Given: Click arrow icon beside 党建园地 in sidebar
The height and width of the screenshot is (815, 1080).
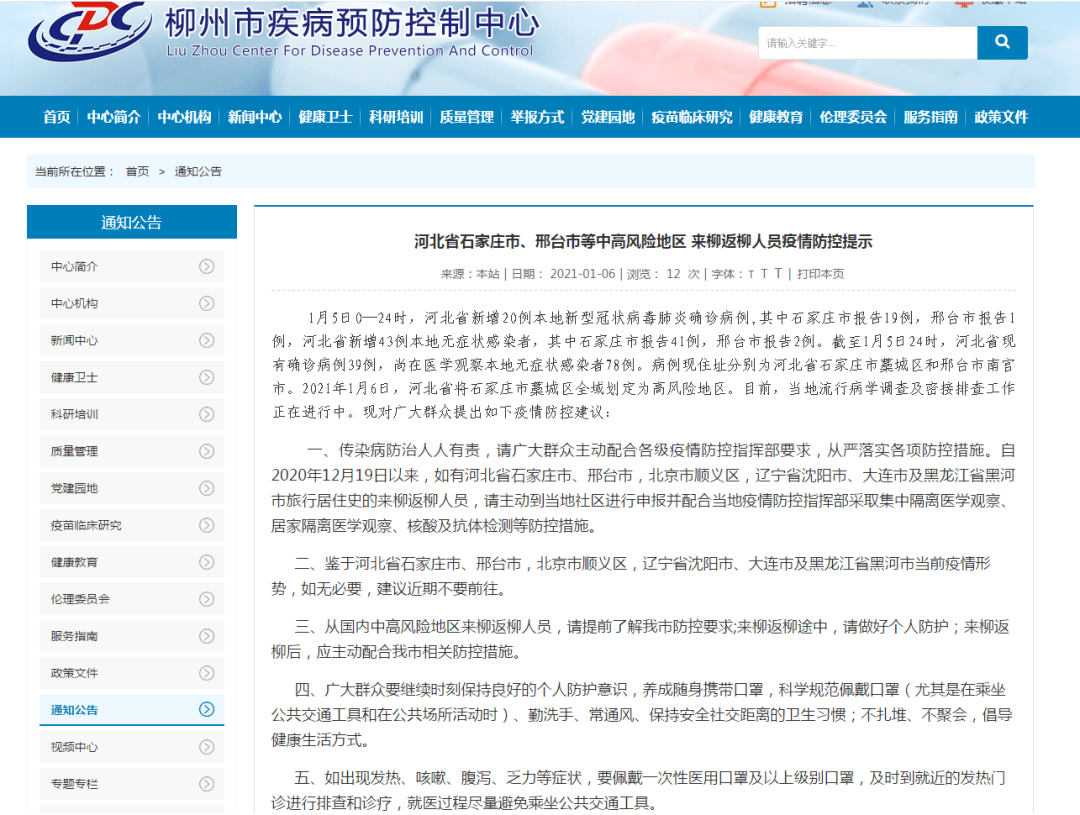Looking at the screenshot, I should pyautogui.click(x=207, y=488).
